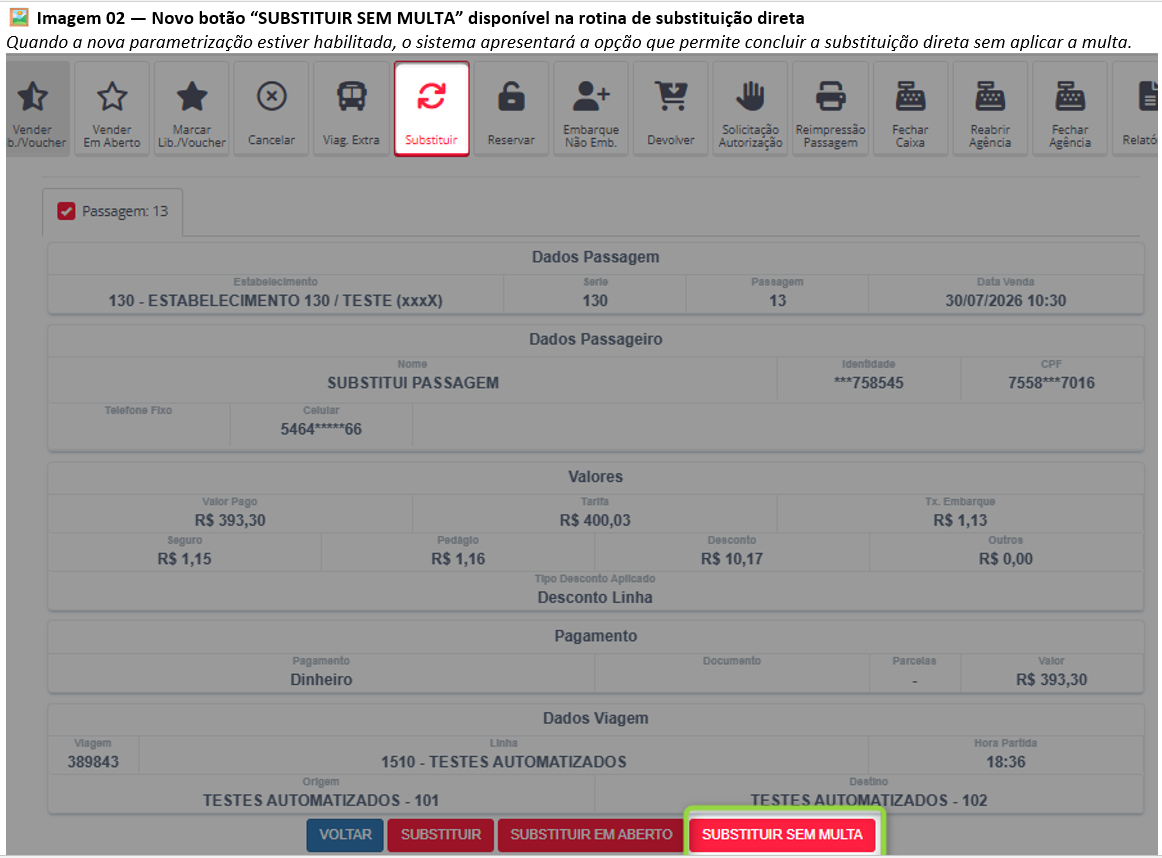Click Reimpressão Passagem printer icon
The image size is (1162, 858).
coord(831,97)
